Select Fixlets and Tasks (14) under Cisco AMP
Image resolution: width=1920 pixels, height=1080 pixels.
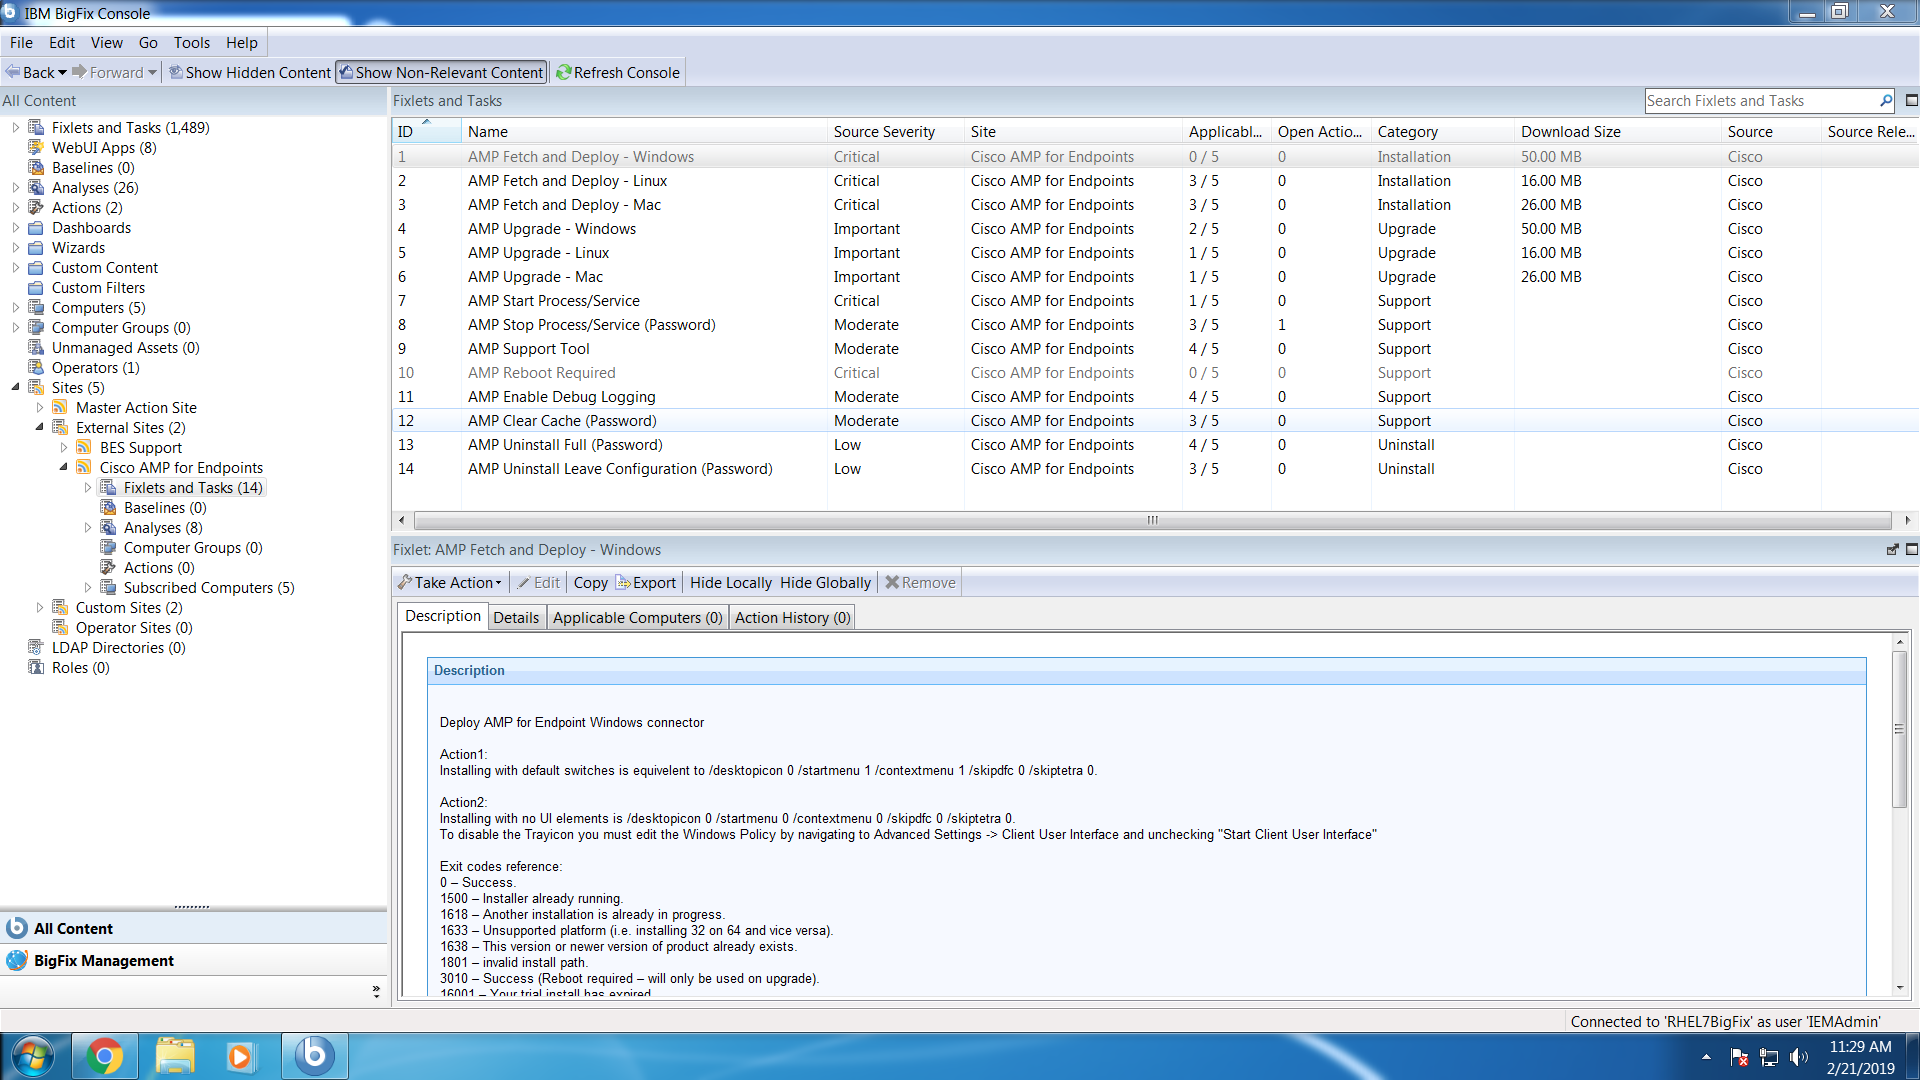coord(194,487)
